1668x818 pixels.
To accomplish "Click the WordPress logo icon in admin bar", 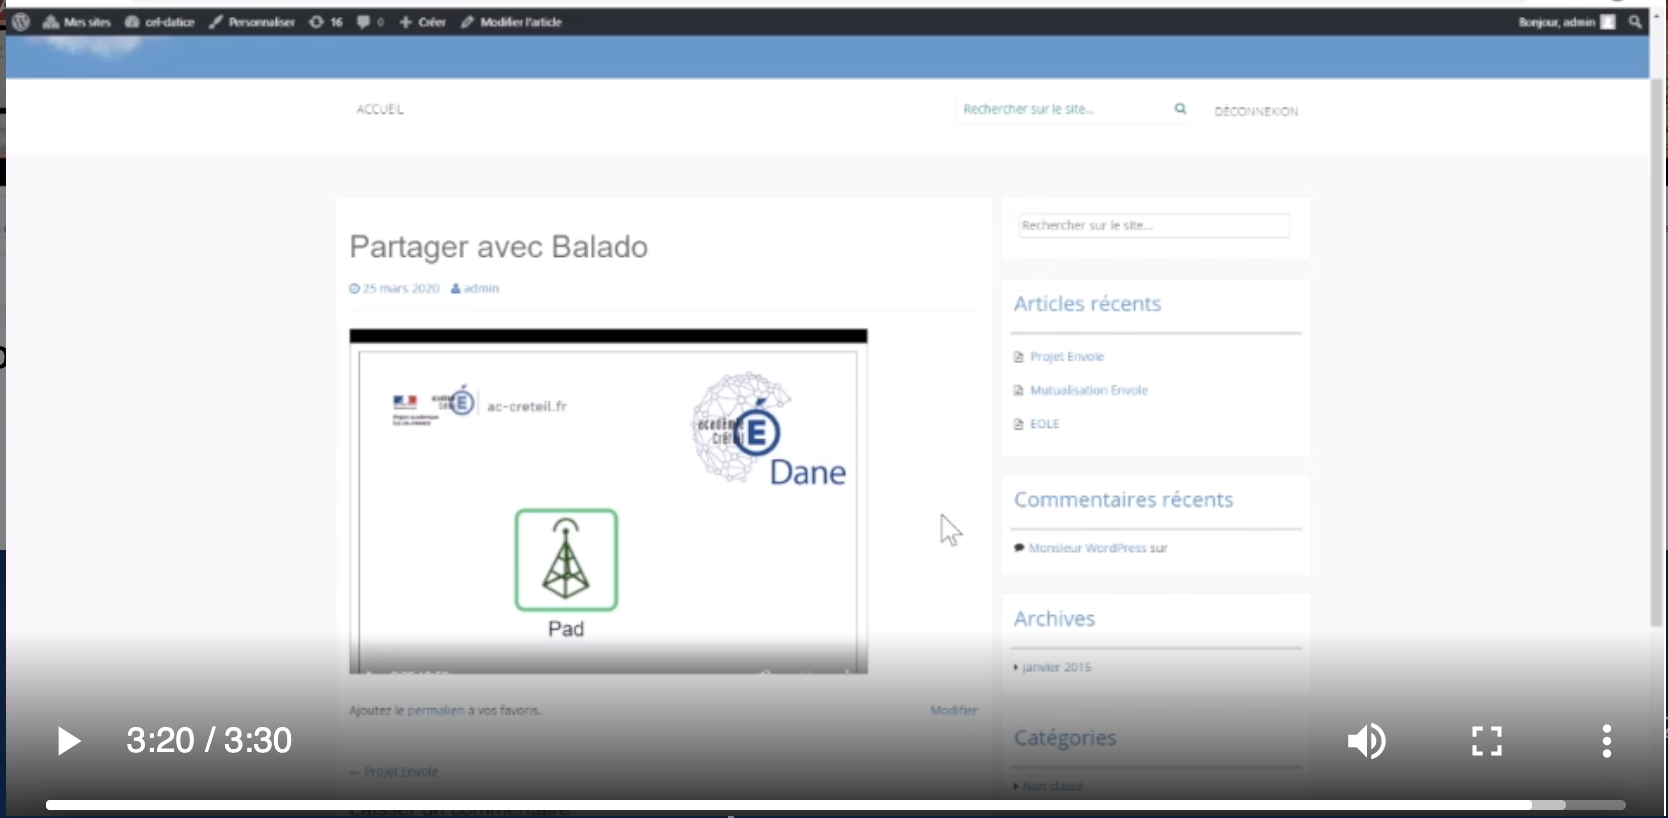I will 21,22.
